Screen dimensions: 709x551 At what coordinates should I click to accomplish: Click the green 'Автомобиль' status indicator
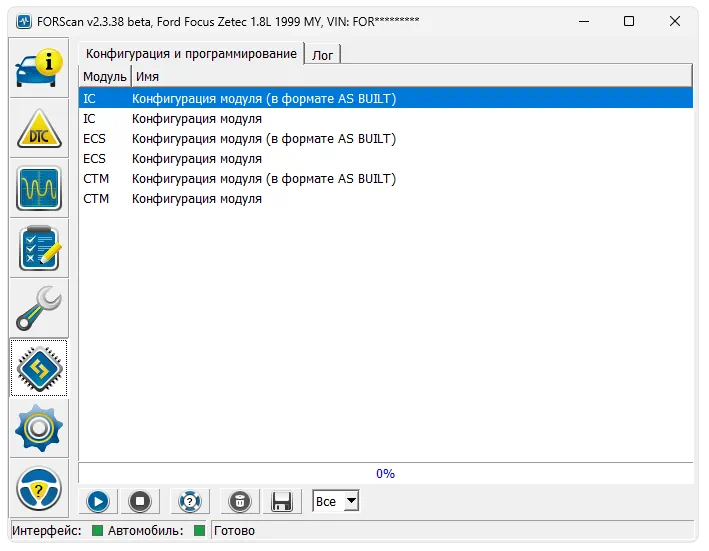click(x=199, y=530)
